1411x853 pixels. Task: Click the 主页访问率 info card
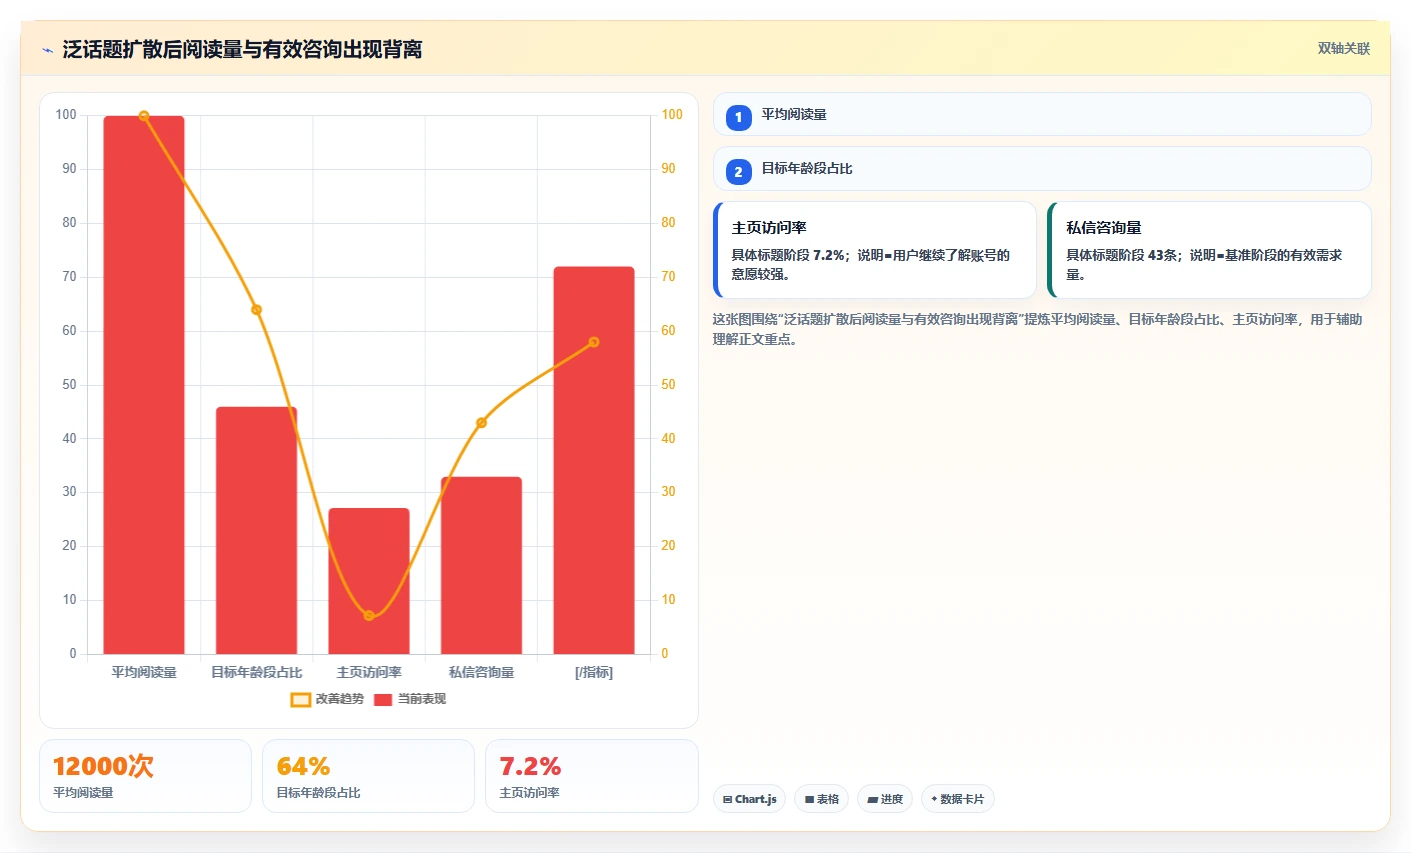tap(875, 250)
